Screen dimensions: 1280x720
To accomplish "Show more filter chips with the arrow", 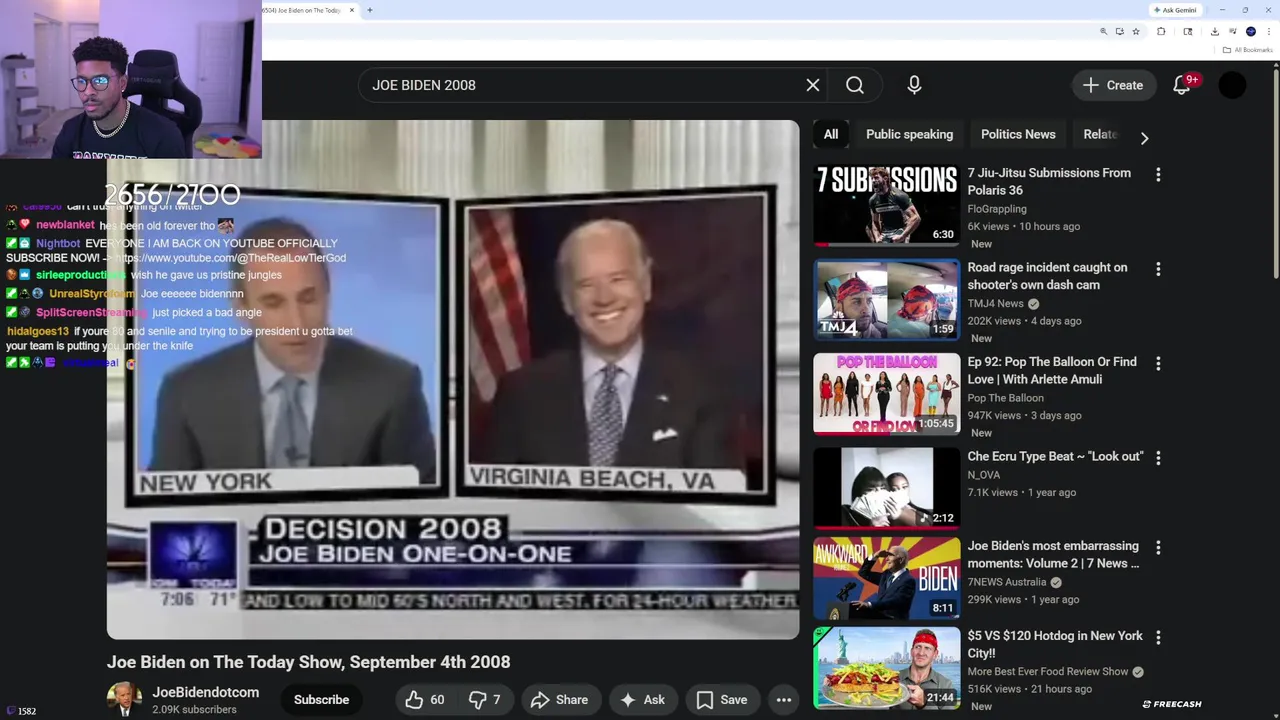I will point(1144,138).
